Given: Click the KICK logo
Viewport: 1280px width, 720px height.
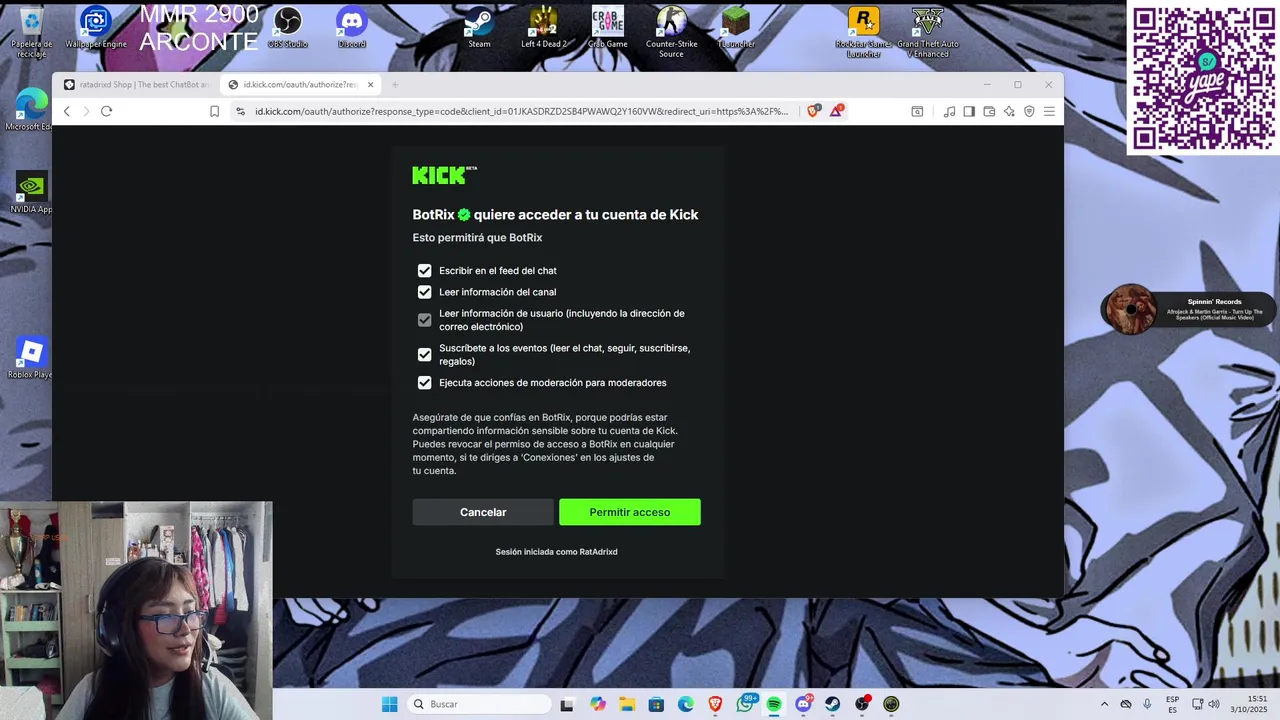Looking at the screenshot, I should coord(444,175).
